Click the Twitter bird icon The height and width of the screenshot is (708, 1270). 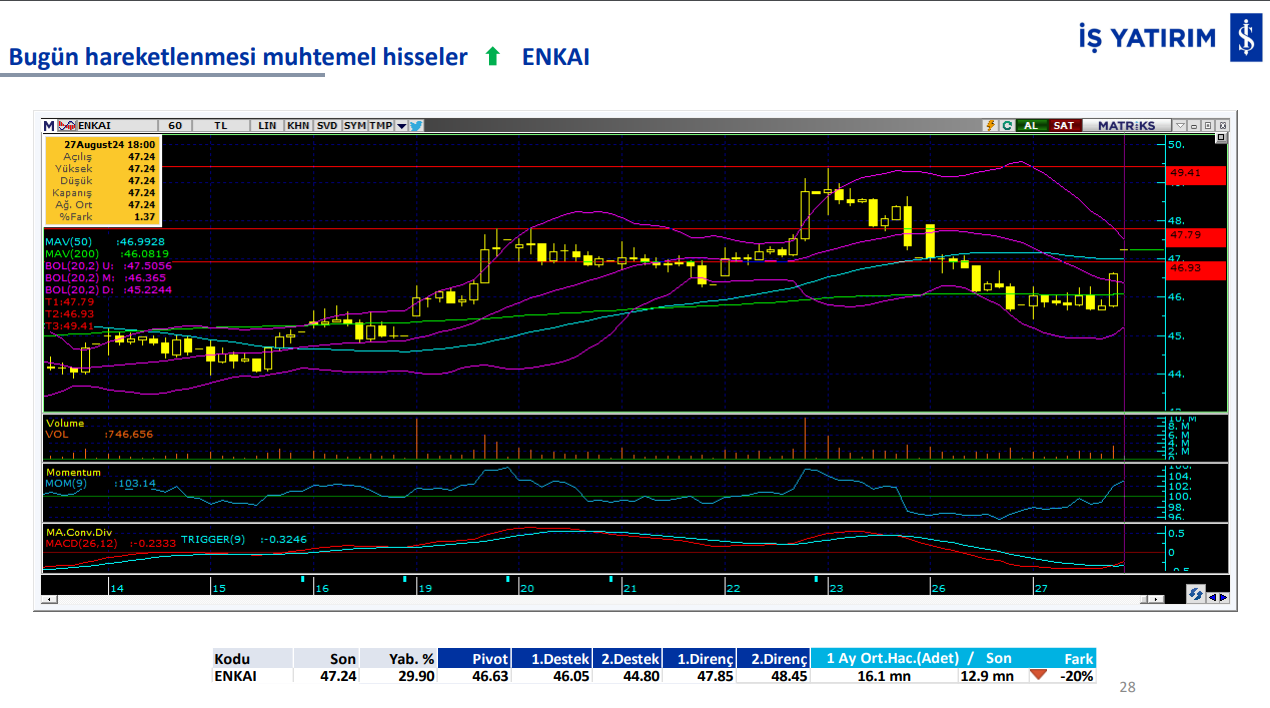[416, 126]
